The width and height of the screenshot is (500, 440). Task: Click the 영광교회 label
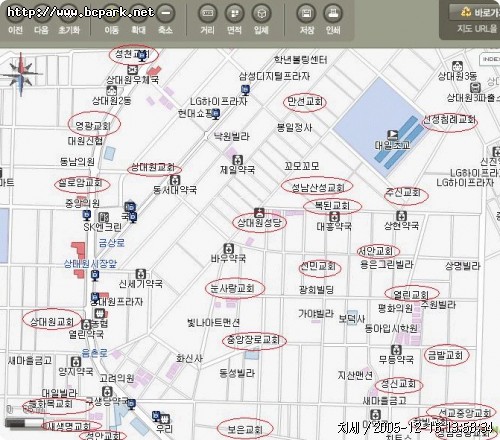click(x=93, y=125)
